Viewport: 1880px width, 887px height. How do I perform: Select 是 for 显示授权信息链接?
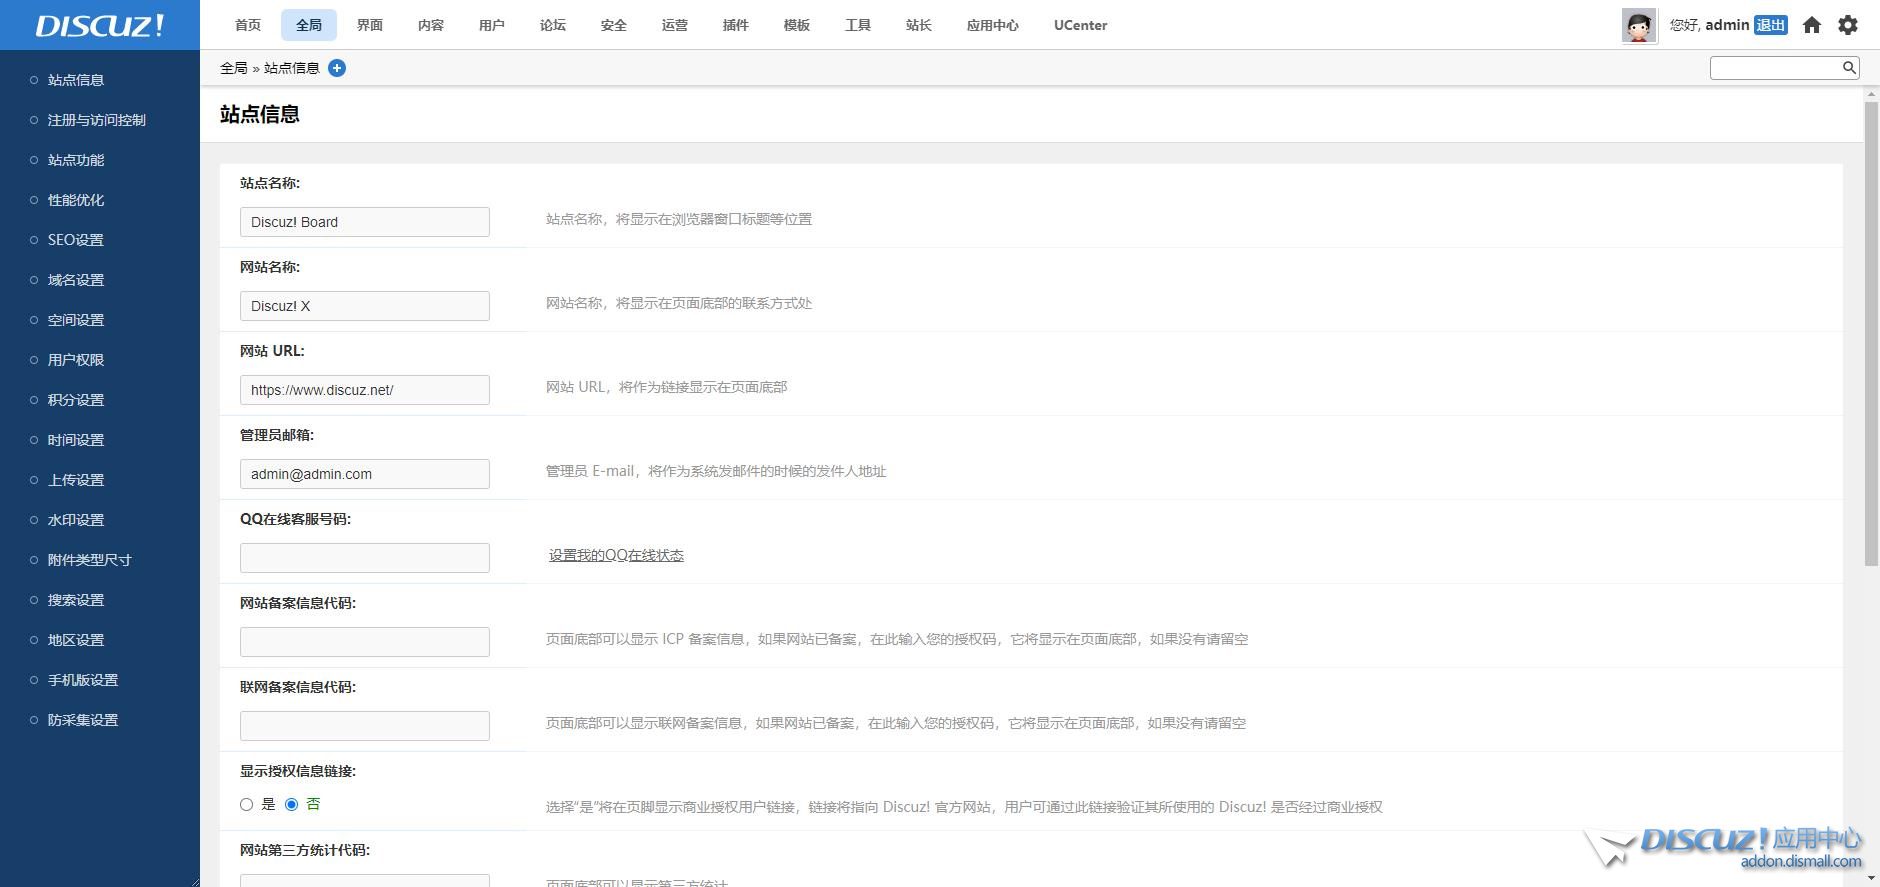point(247,804)
